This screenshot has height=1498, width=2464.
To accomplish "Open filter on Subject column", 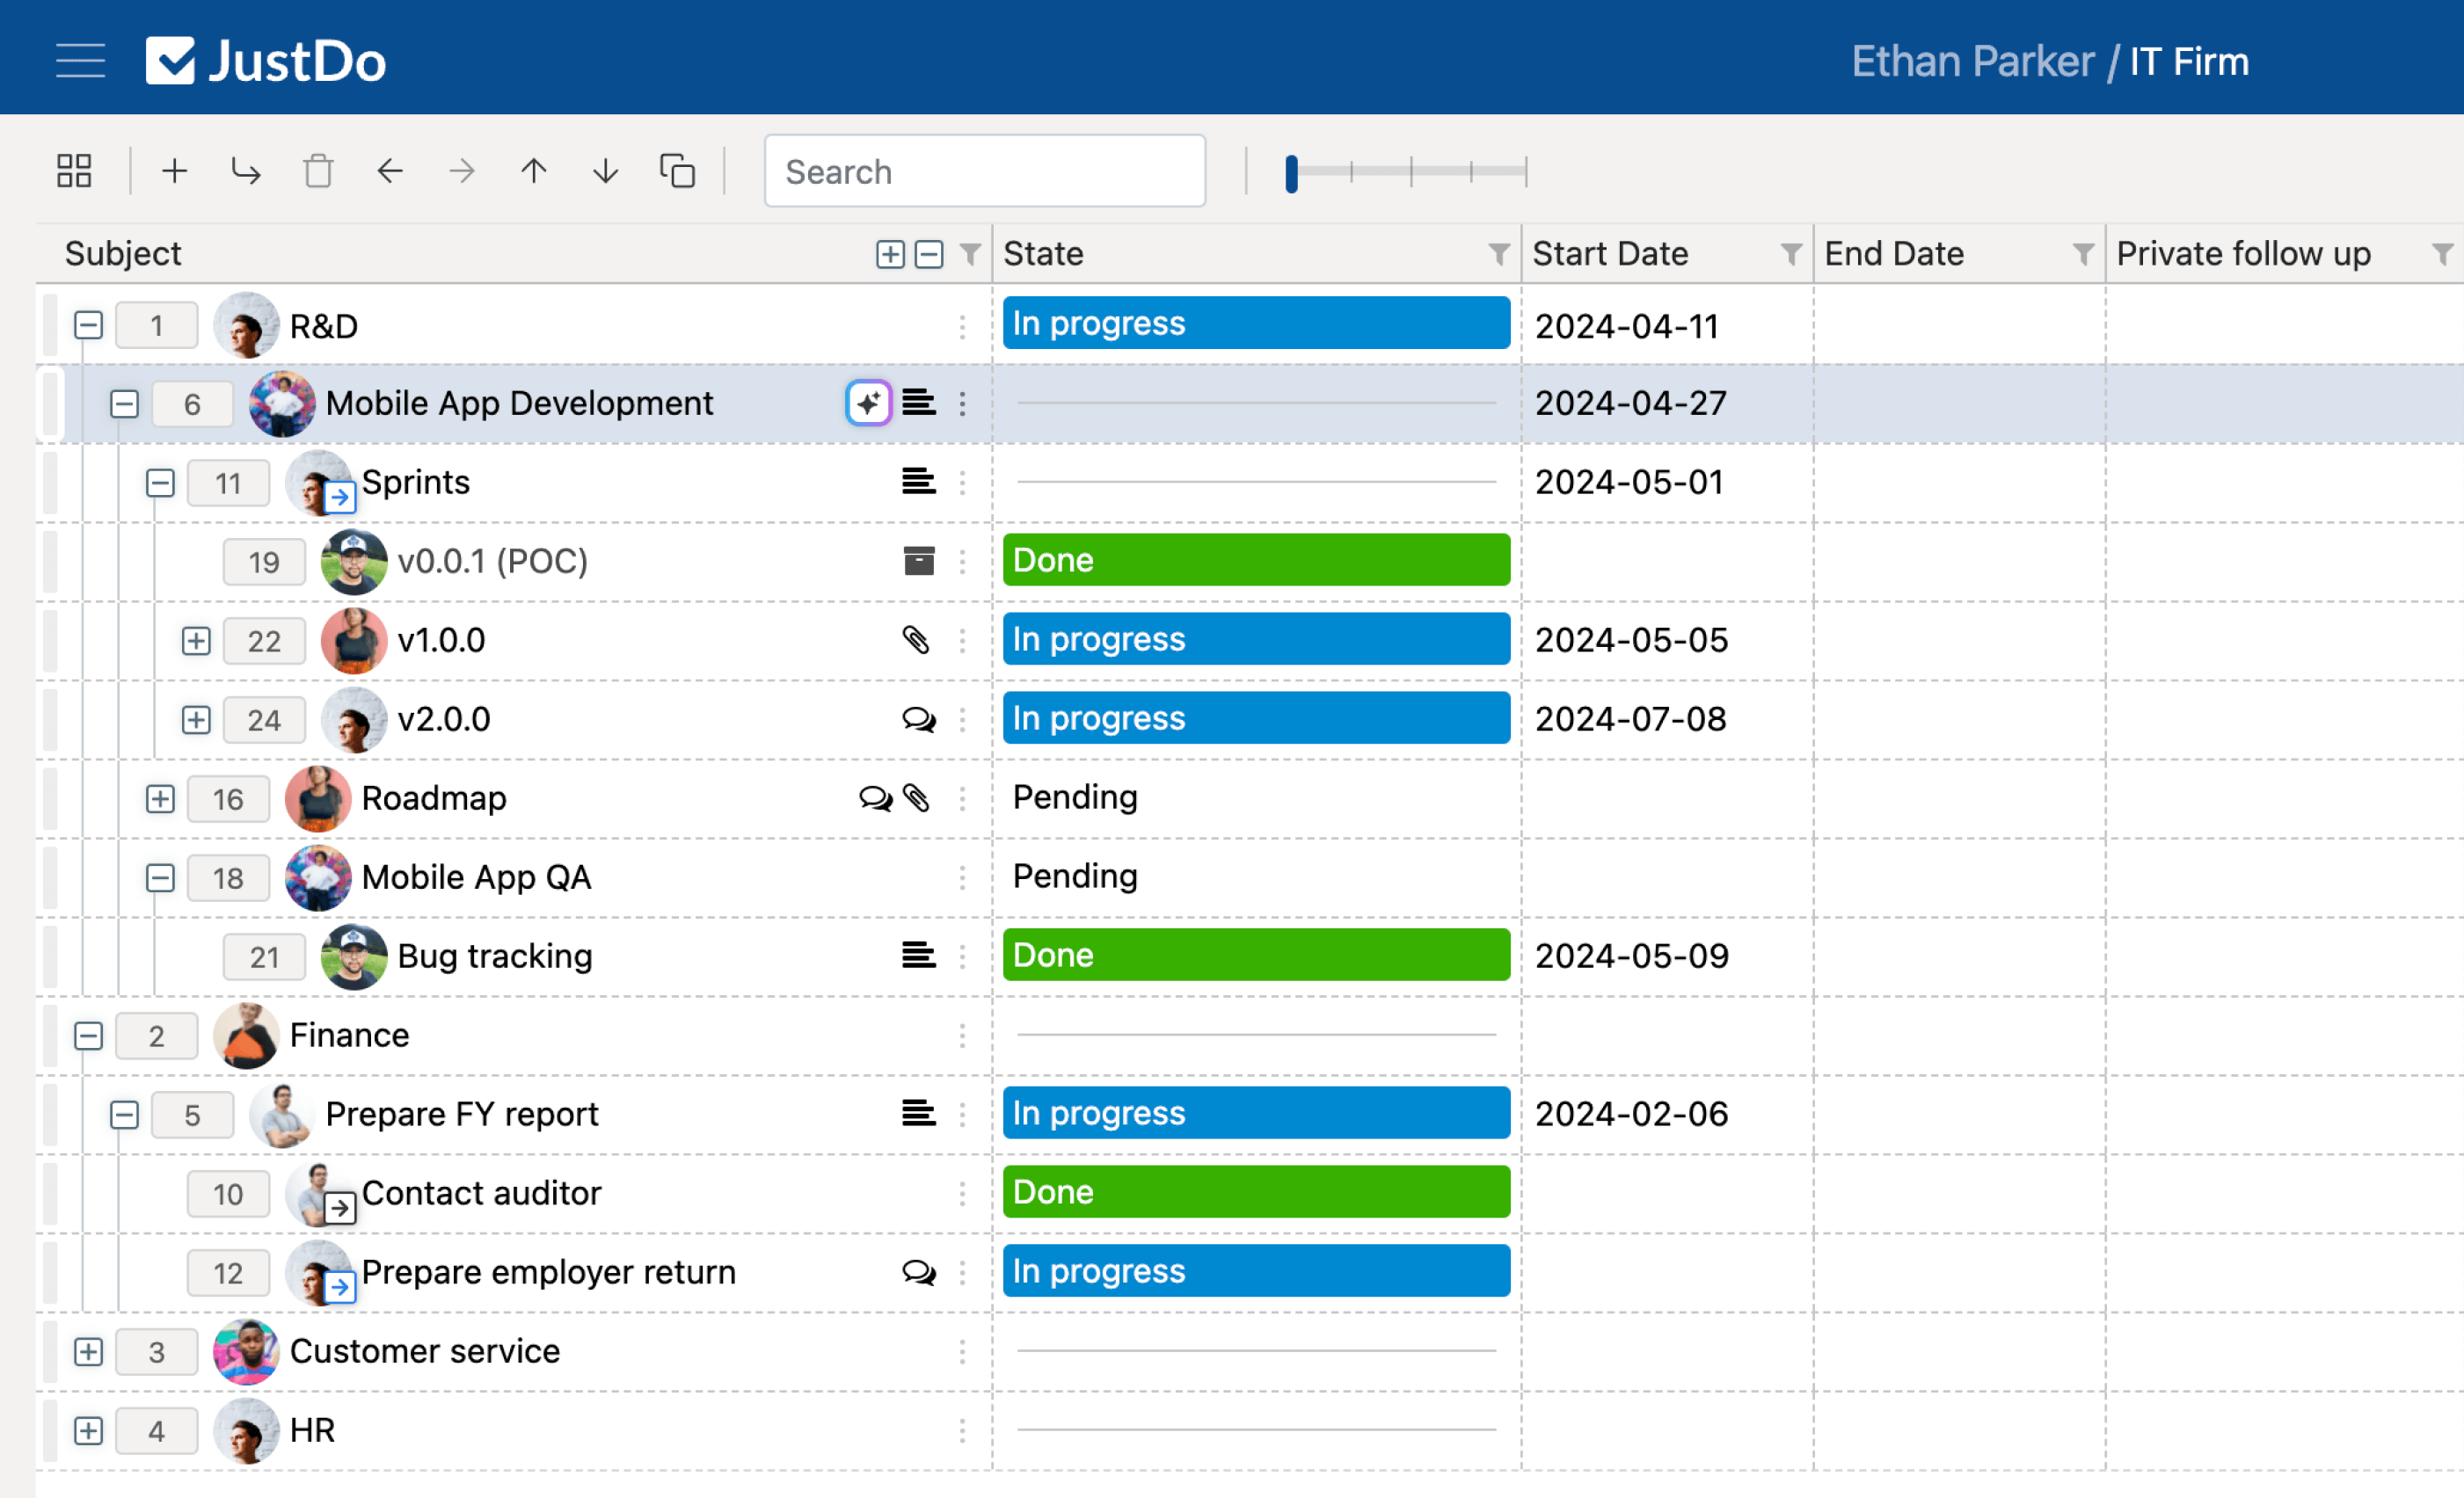I will (970, 254).
